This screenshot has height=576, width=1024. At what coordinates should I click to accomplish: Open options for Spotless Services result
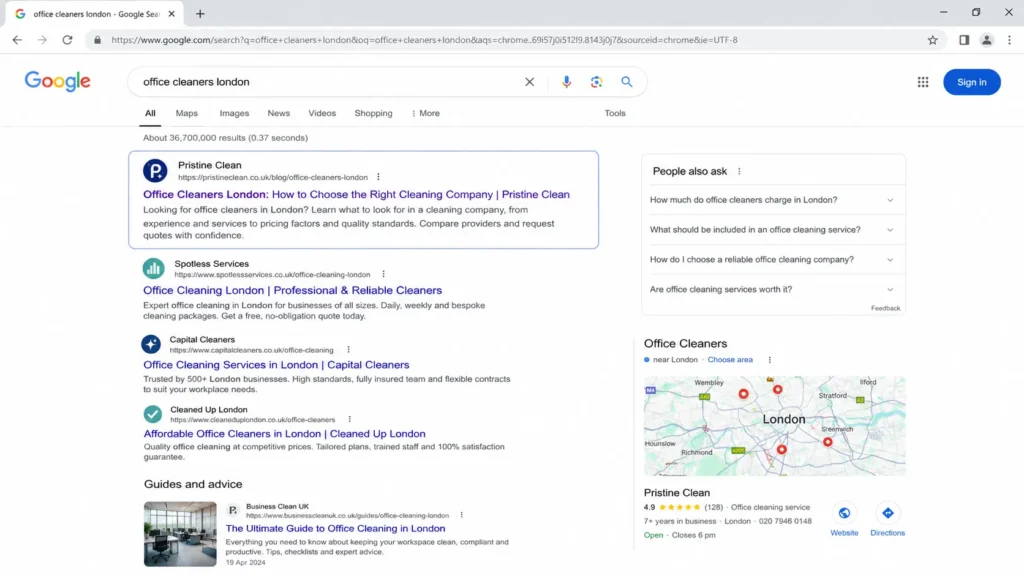(383, 274)
